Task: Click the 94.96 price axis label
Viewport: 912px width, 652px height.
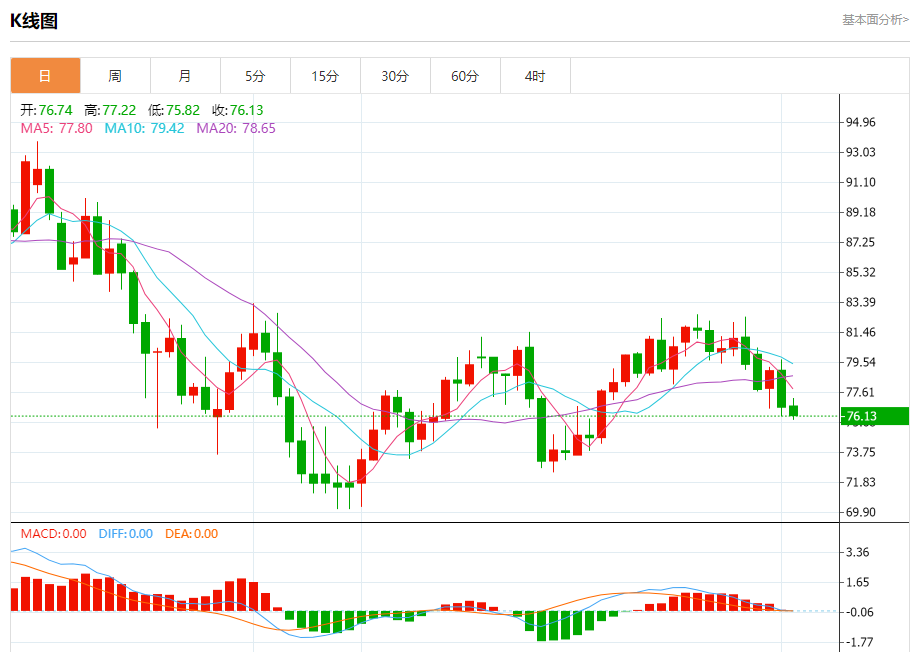Action: pyautogui.click(x=860, y=122)
